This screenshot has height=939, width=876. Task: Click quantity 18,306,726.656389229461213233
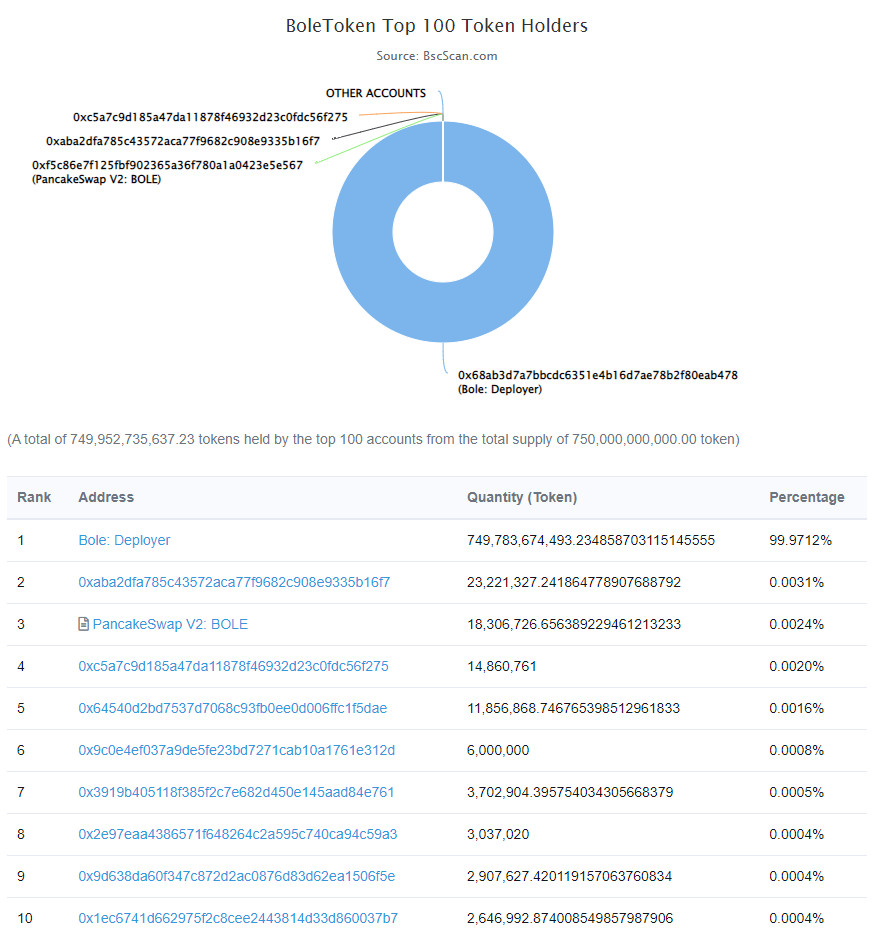pyautogui.click(x=574, y=624)
